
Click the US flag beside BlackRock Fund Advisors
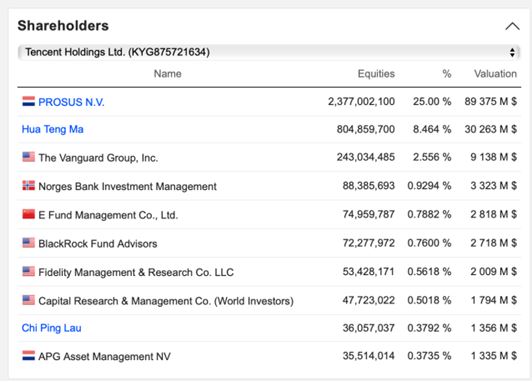click(28, 243)
